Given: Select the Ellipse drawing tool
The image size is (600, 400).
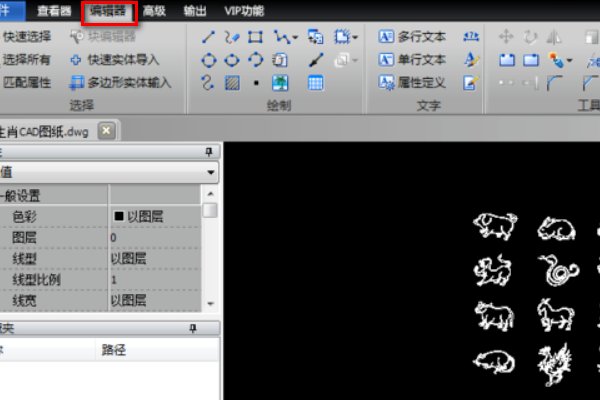Looking at the screenshot, I should click(232, 60).
